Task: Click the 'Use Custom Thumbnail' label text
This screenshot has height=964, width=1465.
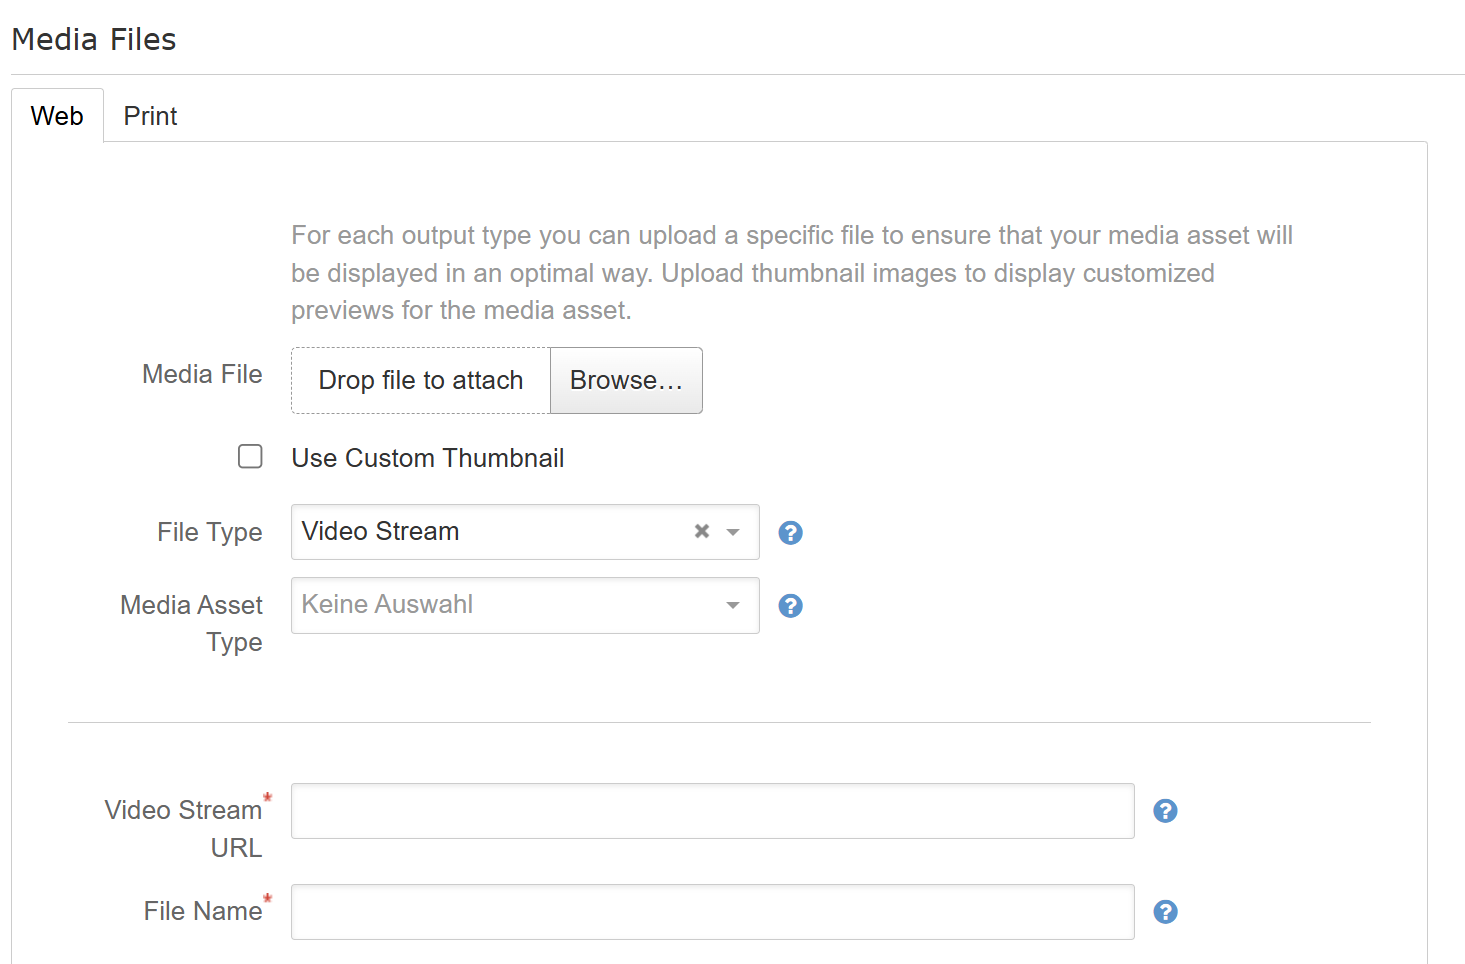Action: [x=428, y=458]
